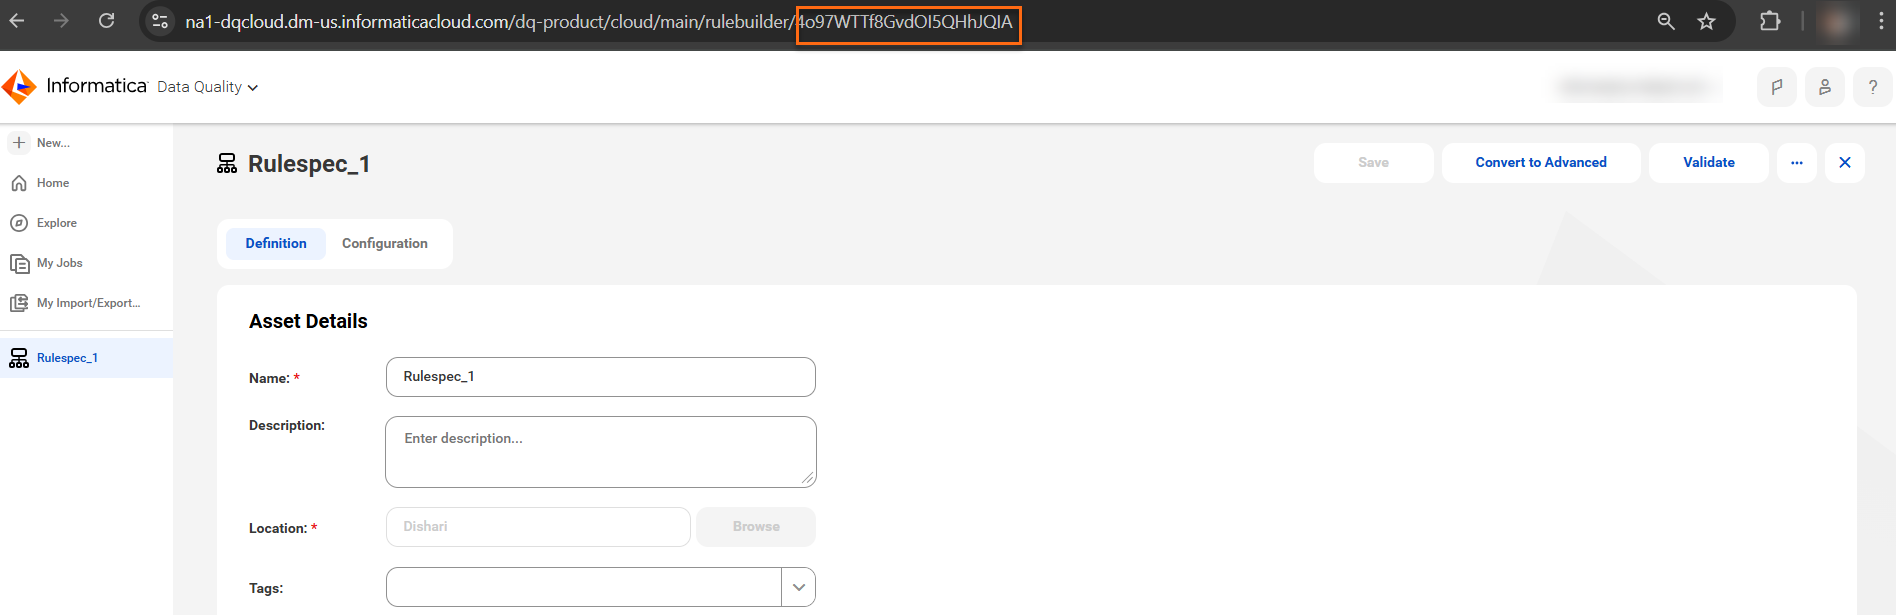Screen dimensions: 1896x615
Task: Click Convert to Advanced button
Action: pyautogui.click(x=1540, y=162)
